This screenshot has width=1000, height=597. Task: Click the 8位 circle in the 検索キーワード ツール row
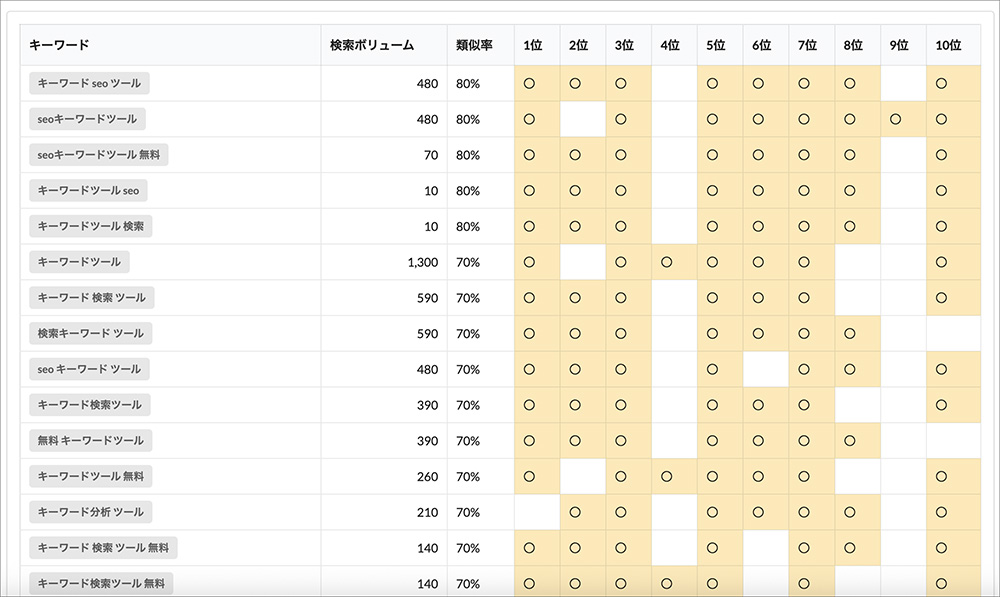click(849, 333)
